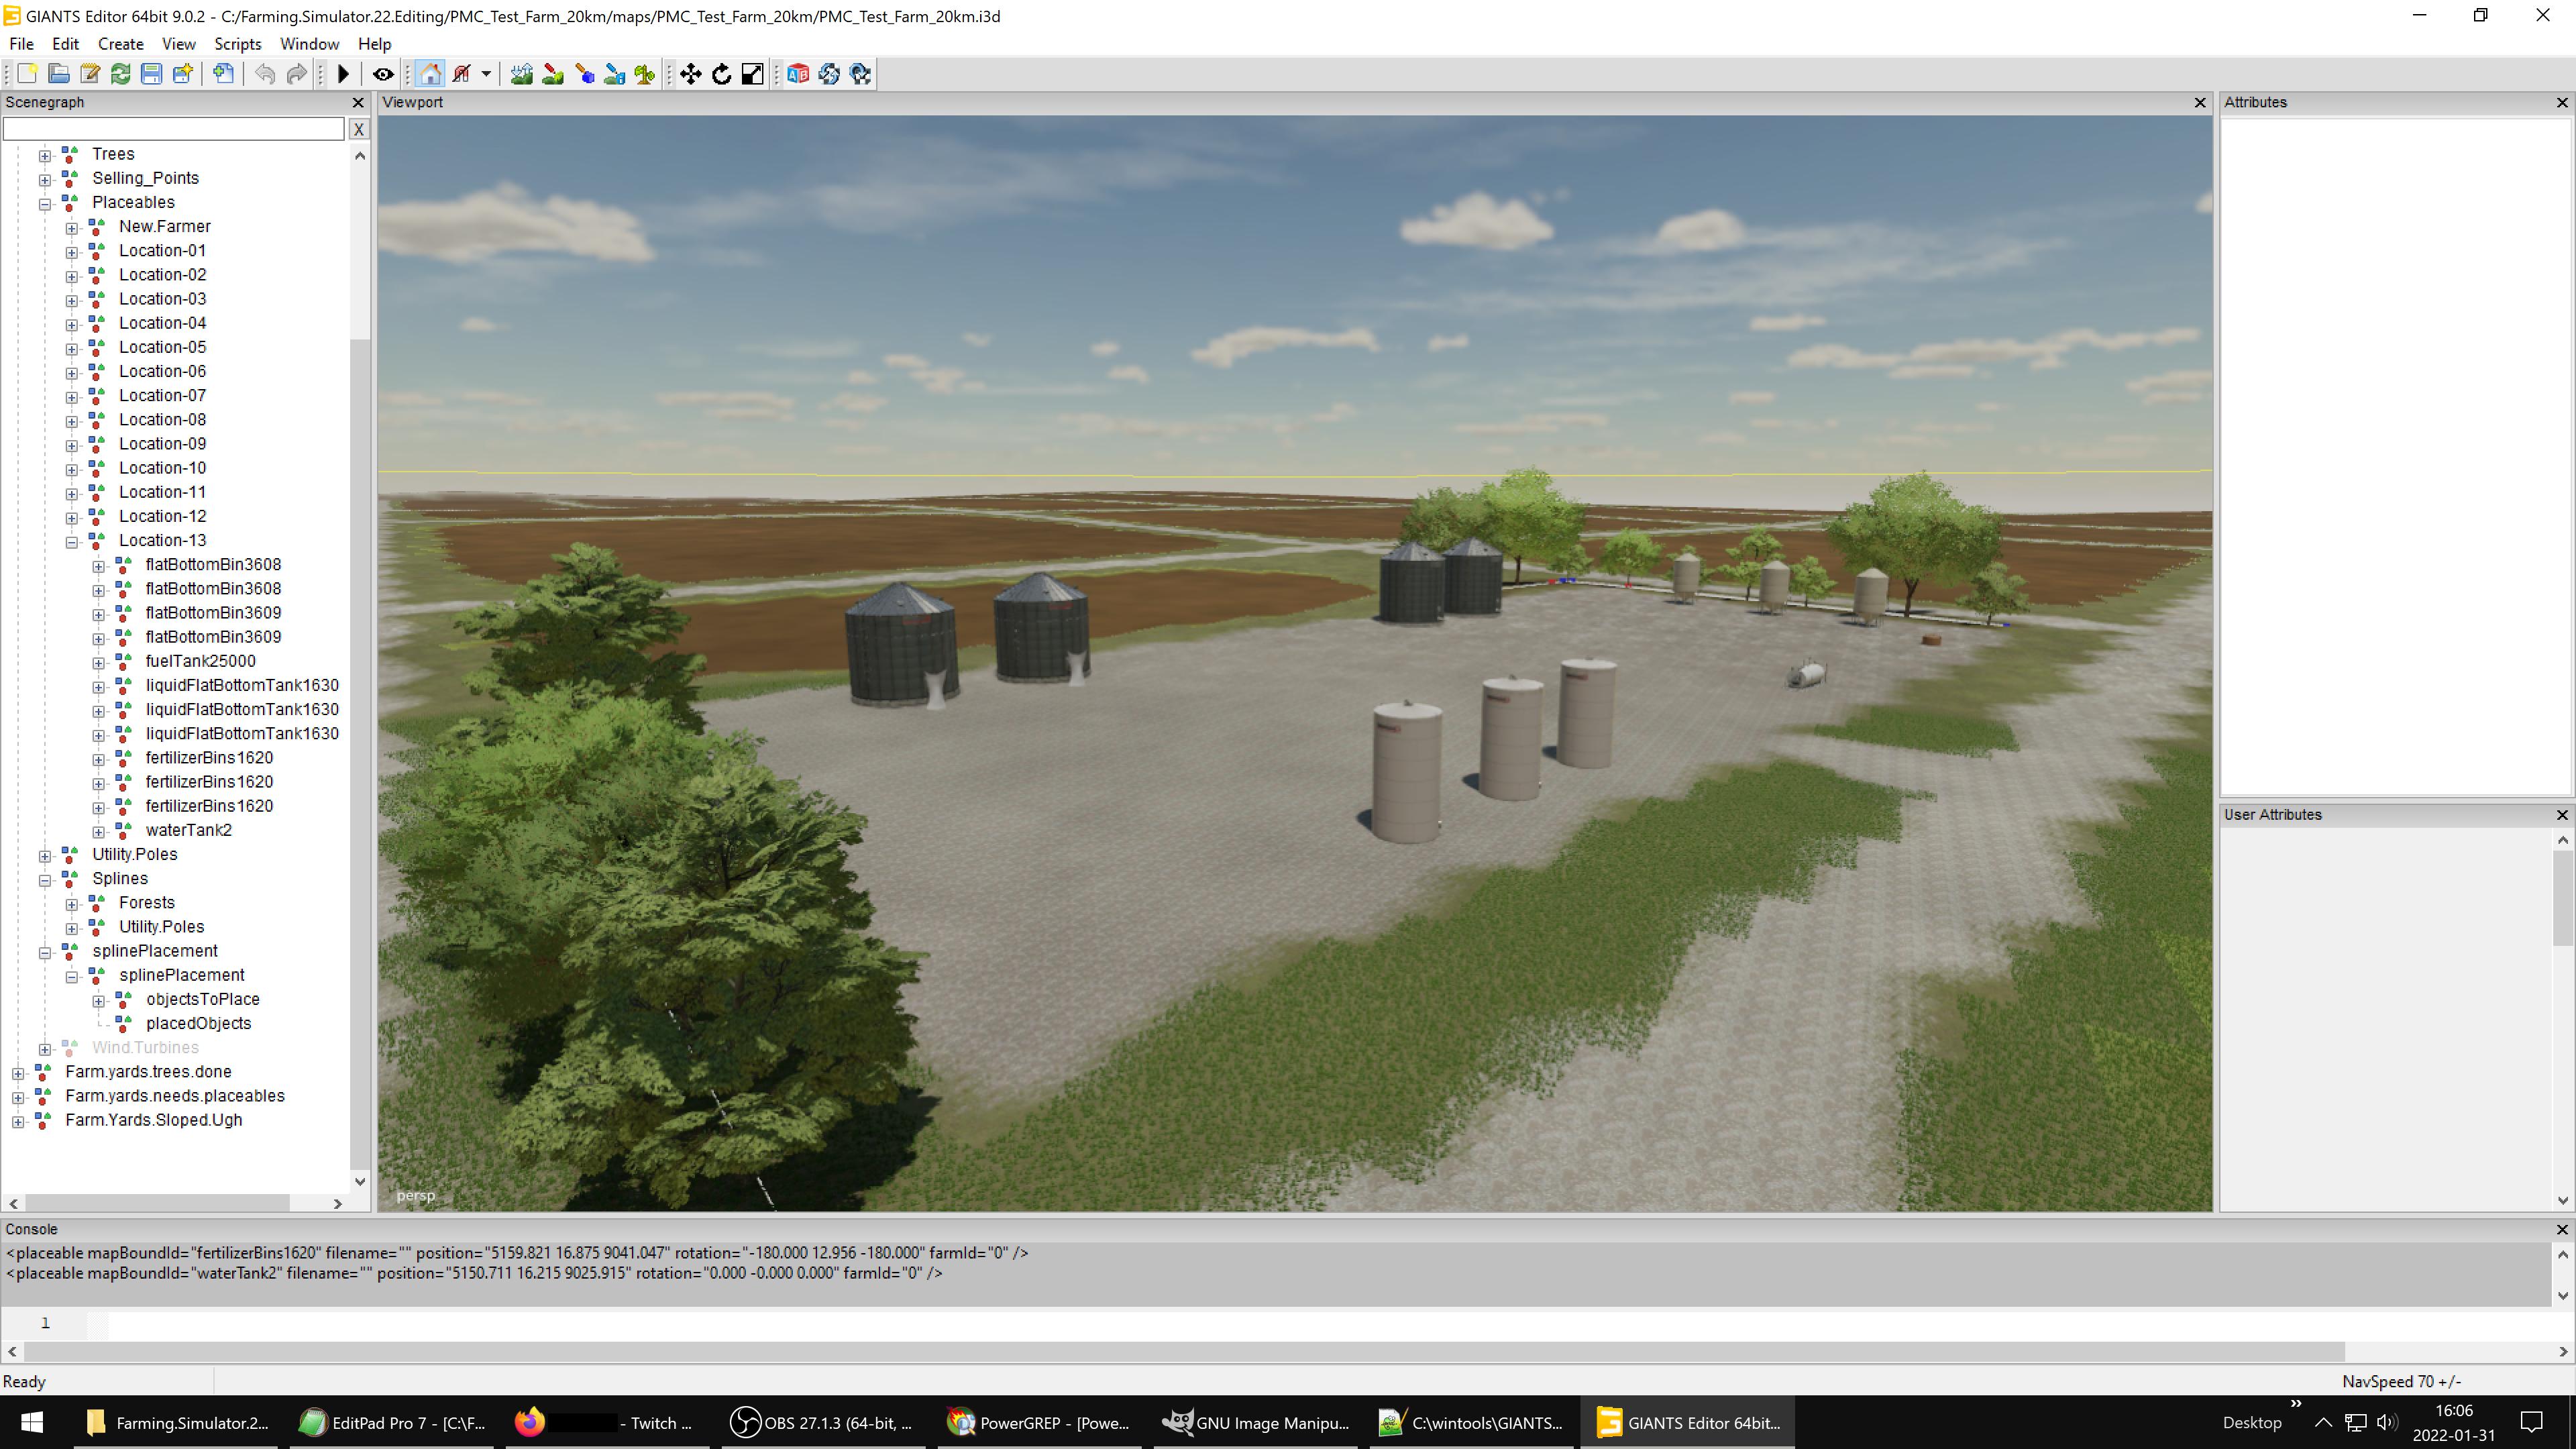Expand the Trees node
The height and width of the screenshot is (1449, 2576).
pos(45,156)
